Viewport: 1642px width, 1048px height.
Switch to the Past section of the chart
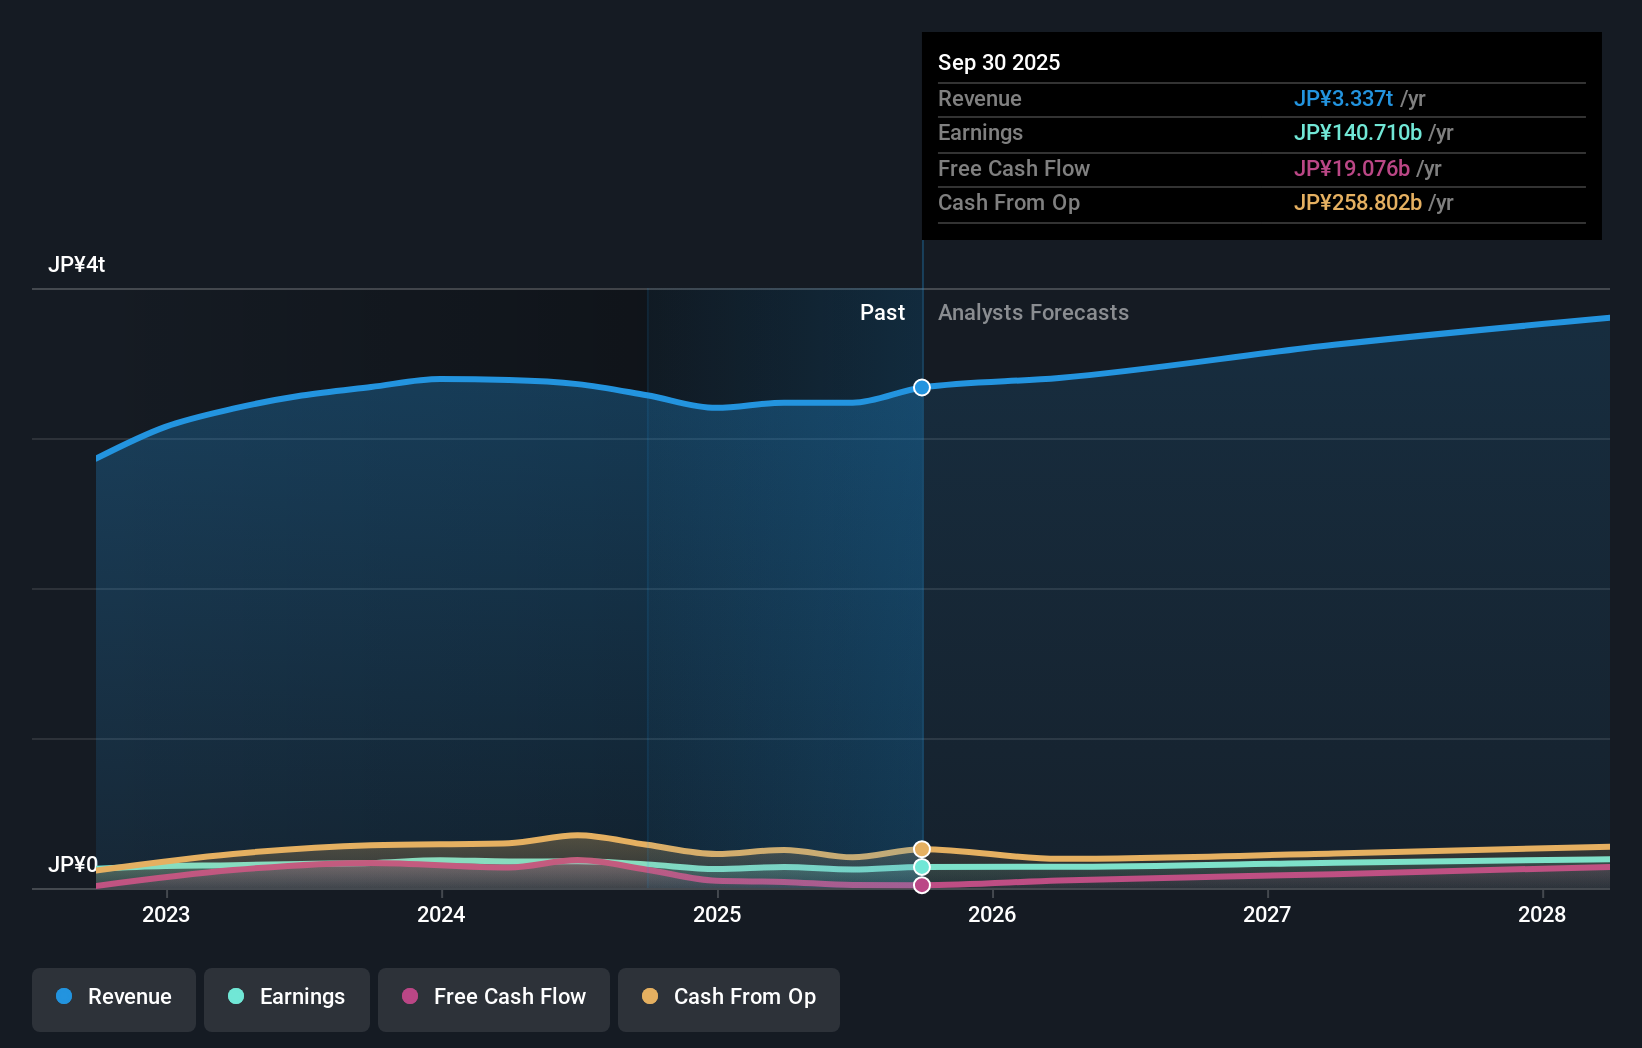pyautogui.click(x=882, y=312)
